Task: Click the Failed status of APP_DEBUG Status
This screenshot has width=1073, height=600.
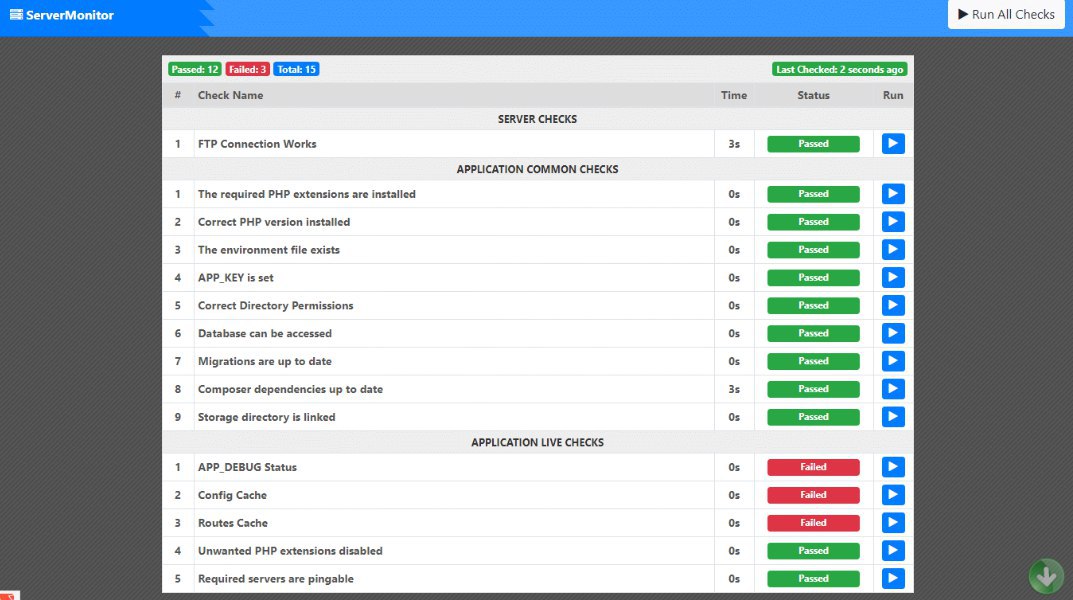Action: tap(813, 467)
